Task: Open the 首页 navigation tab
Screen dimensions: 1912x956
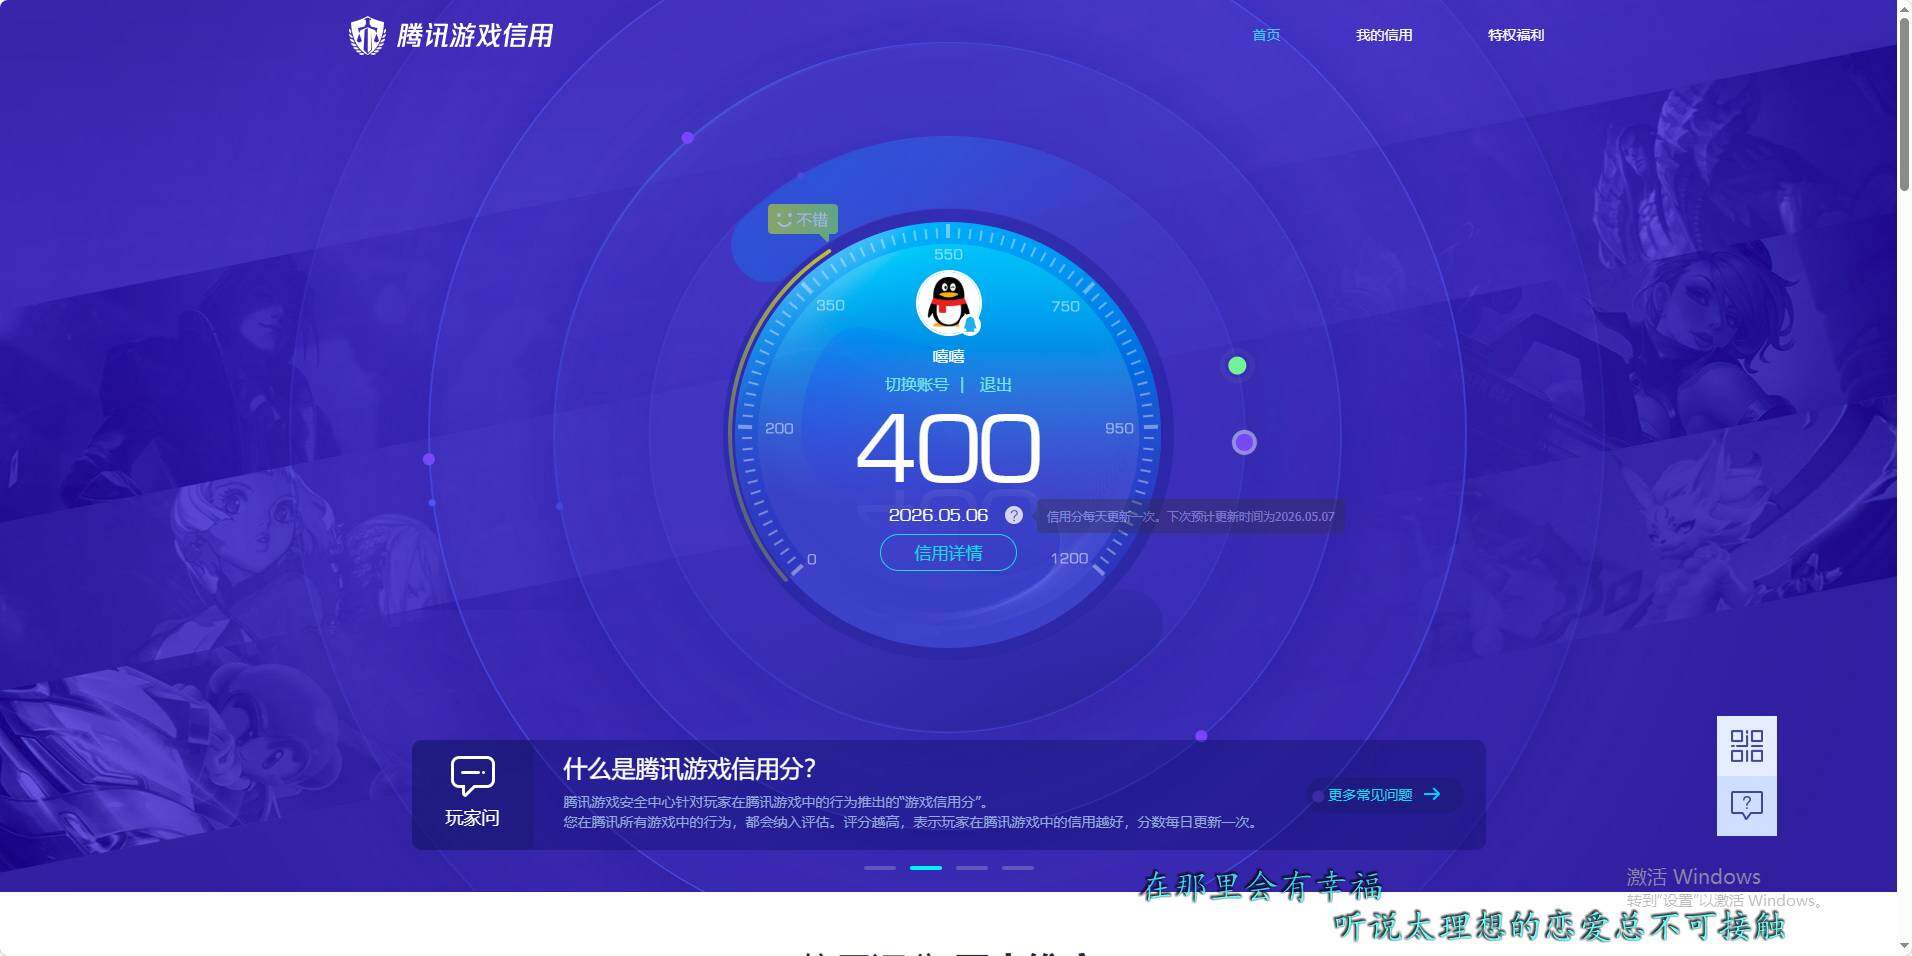Action: [1266, 35]
